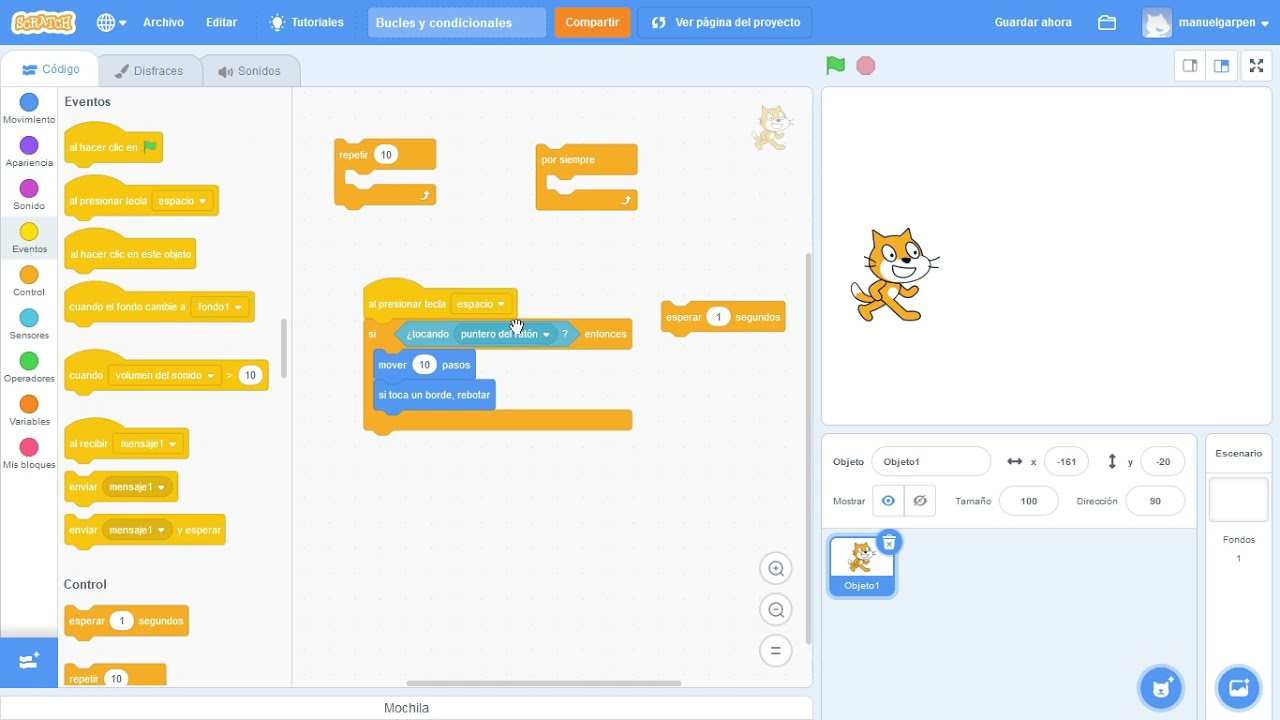The height and width of the screenshot is (720, 1280).
Task: Click the project title field
Action: 457,22
